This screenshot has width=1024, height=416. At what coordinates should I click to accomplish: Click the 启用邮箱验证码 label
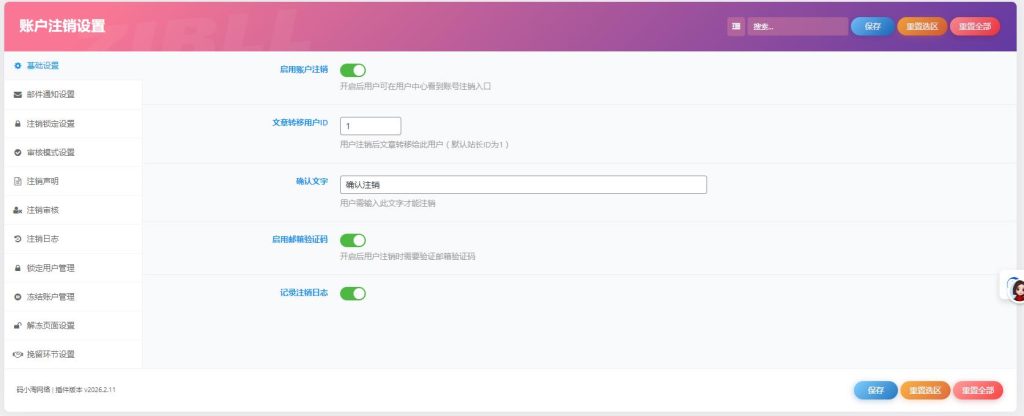pos(300,239)
